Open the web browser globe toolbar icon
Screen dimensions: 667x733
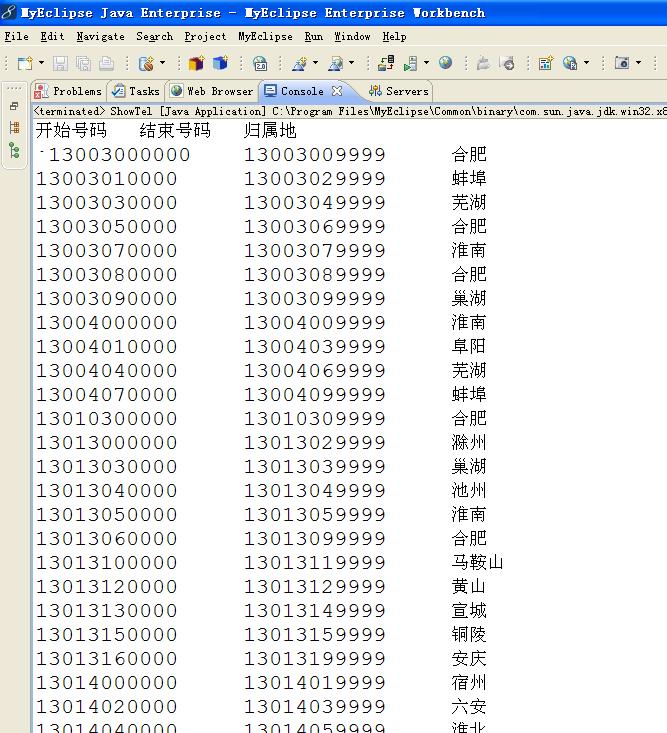(x=445, y=62)
